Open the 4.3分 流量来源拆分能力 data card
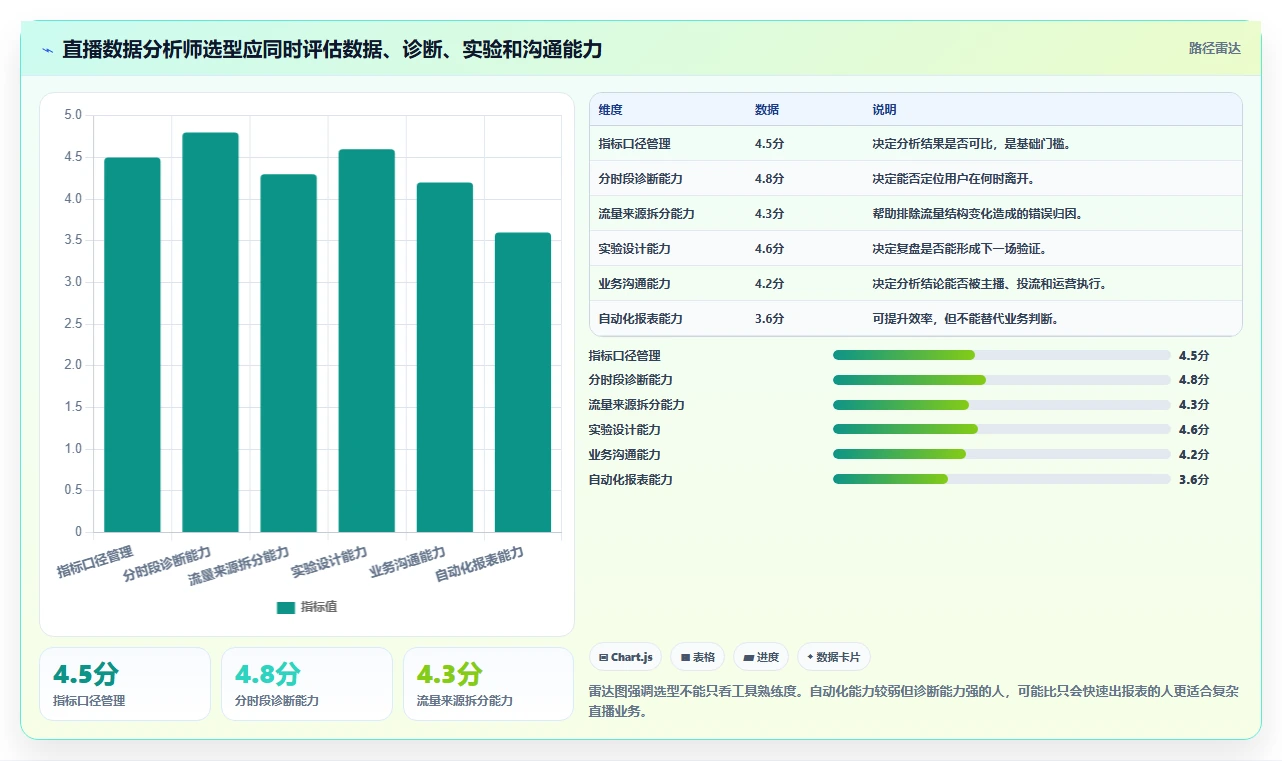Viewport: 1282px width, 761px height. click(488, 684)
